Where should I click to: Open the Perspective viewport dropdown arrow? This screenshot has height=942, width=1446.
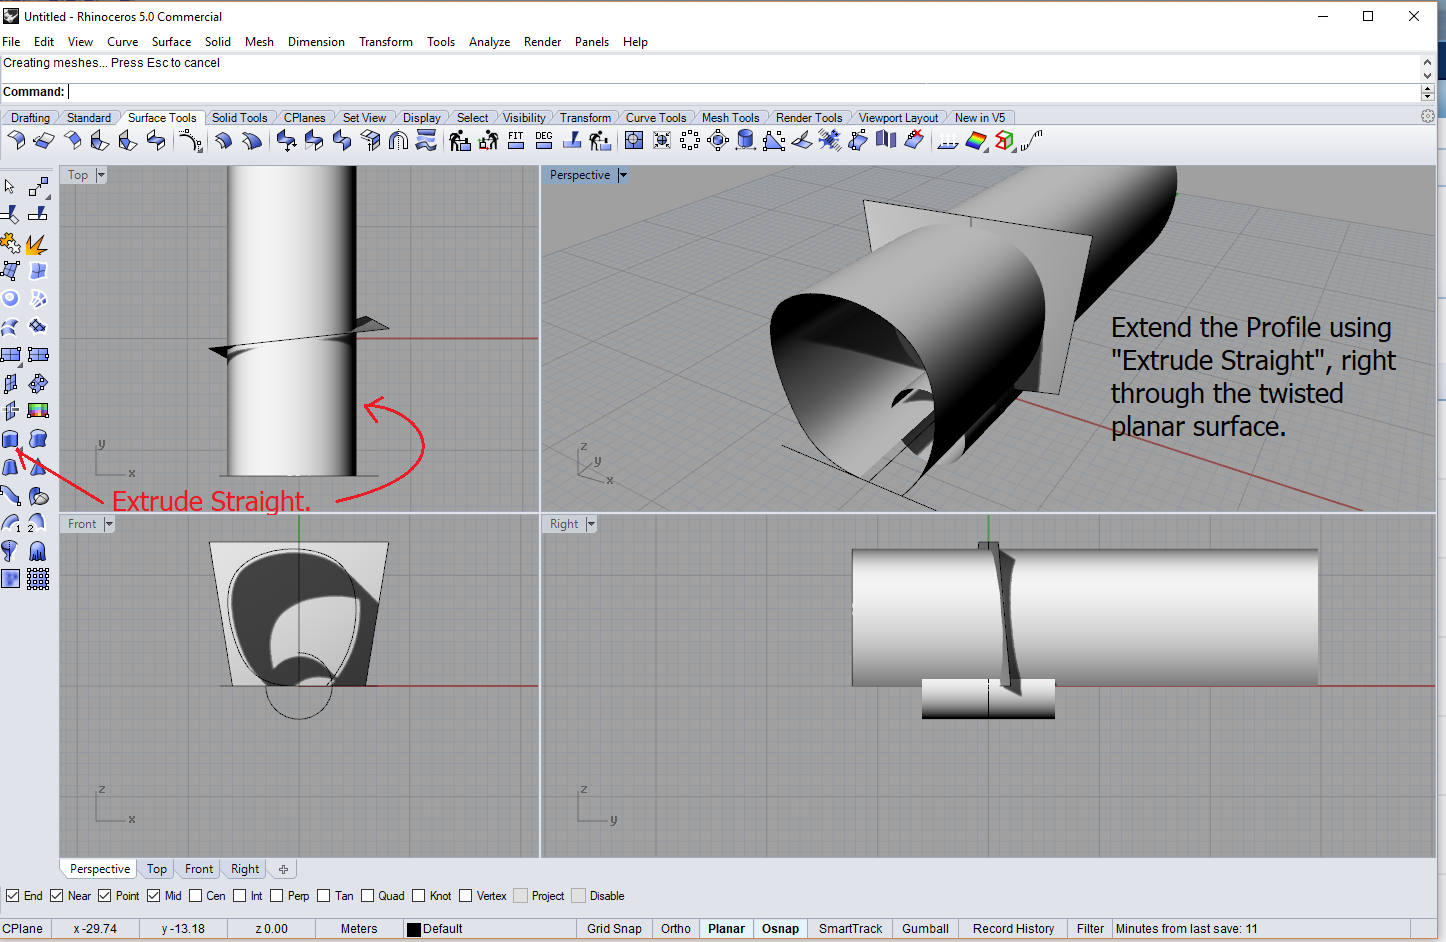(623, 175)
